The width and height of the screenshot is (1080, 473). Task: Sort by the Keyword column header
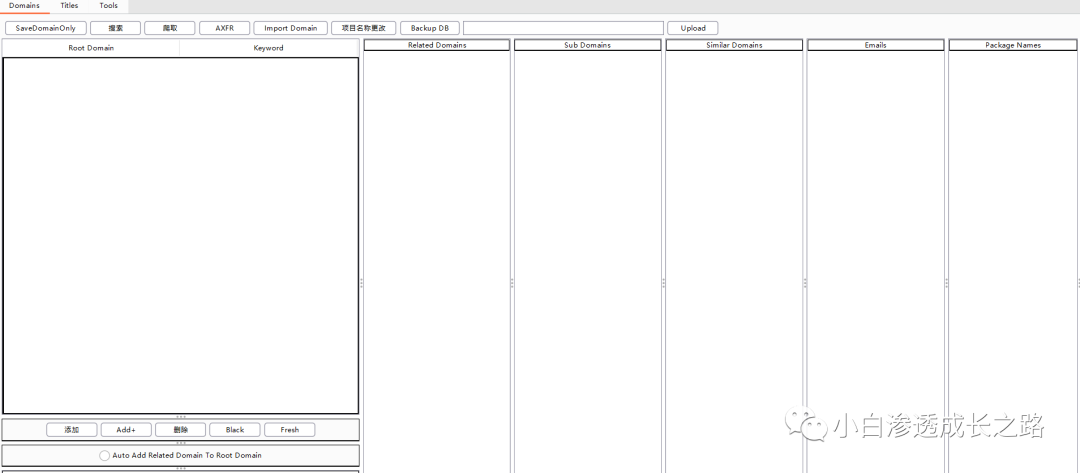click(x=269, y=48)
